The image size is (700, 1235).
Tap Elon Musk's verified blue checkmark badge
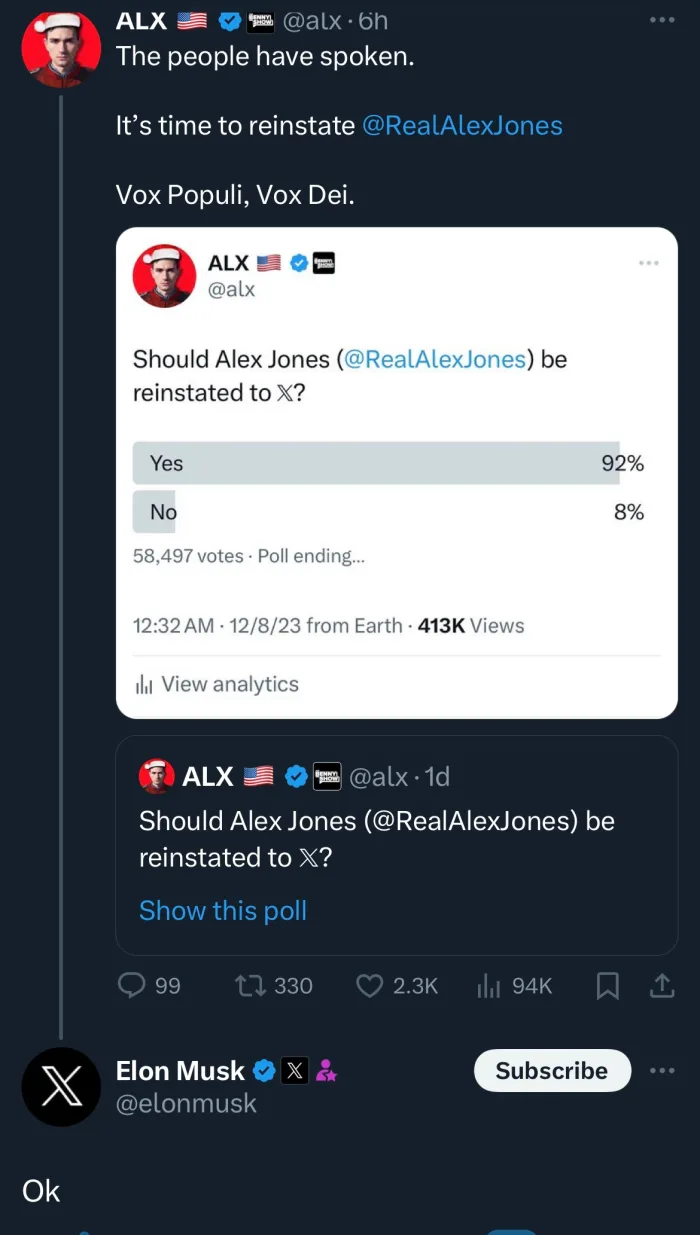point(264,1071)
